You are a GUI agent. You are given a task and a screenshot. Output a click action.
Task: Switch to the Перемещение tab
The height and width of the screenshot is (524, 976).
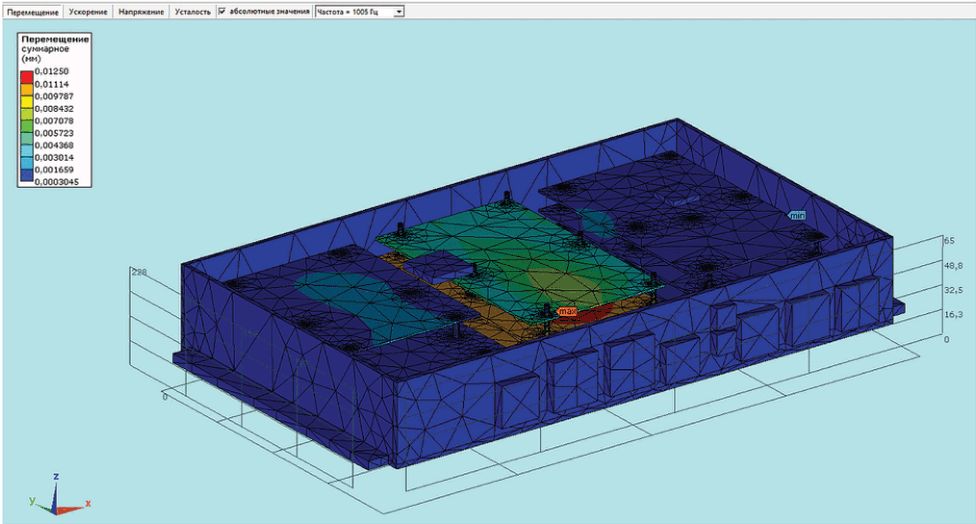[x=33, y=12]
